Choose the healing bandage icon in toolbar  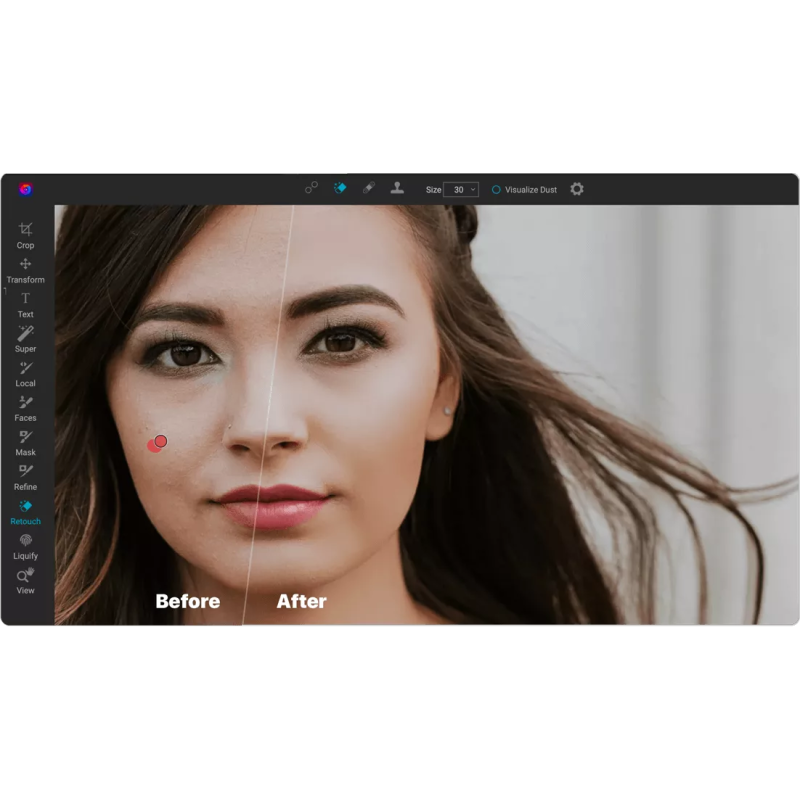pos(368,188)
